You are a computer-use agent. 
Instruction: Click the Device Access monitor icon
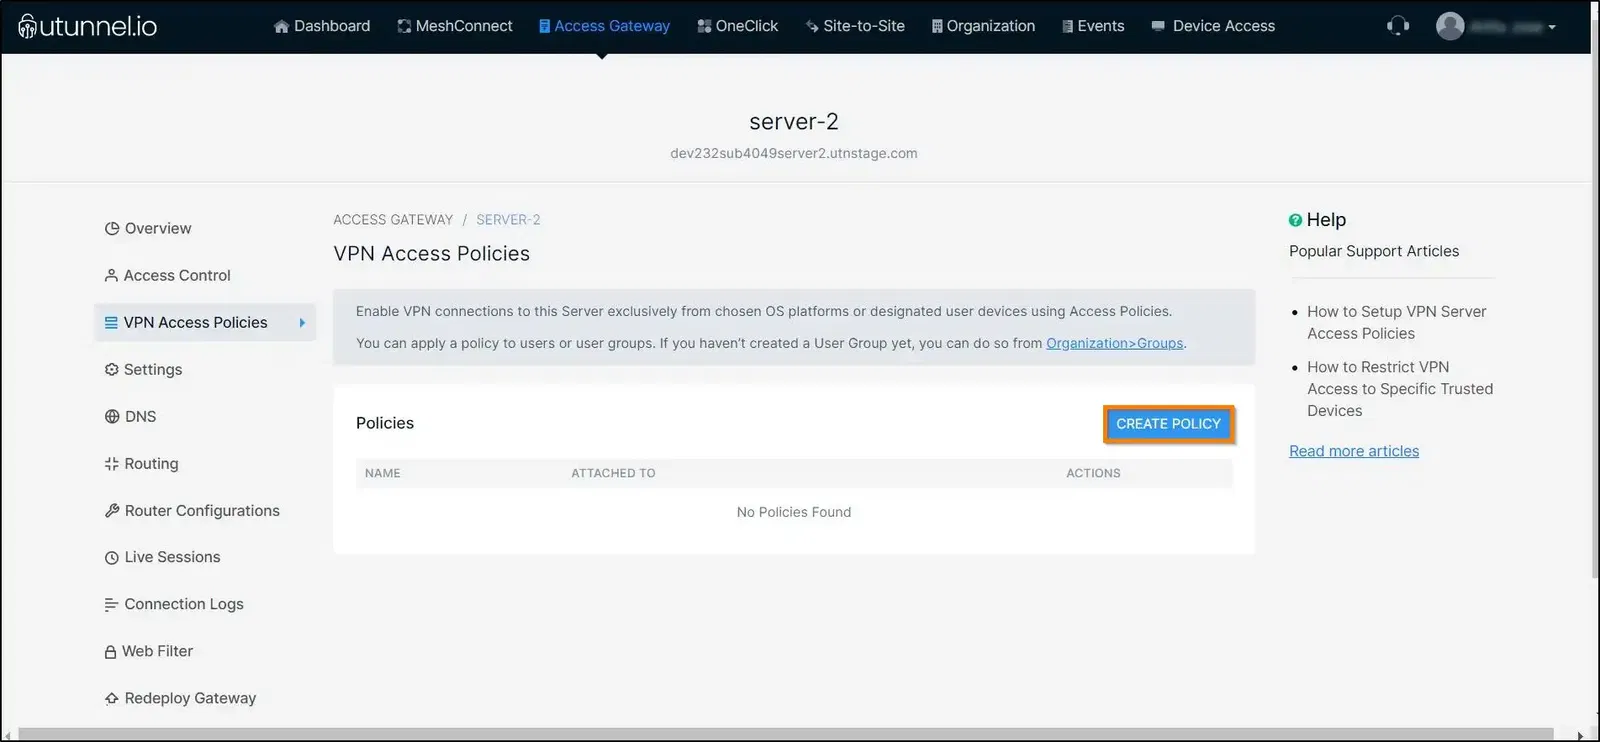pyautogui.click(x=1158, y=26)
